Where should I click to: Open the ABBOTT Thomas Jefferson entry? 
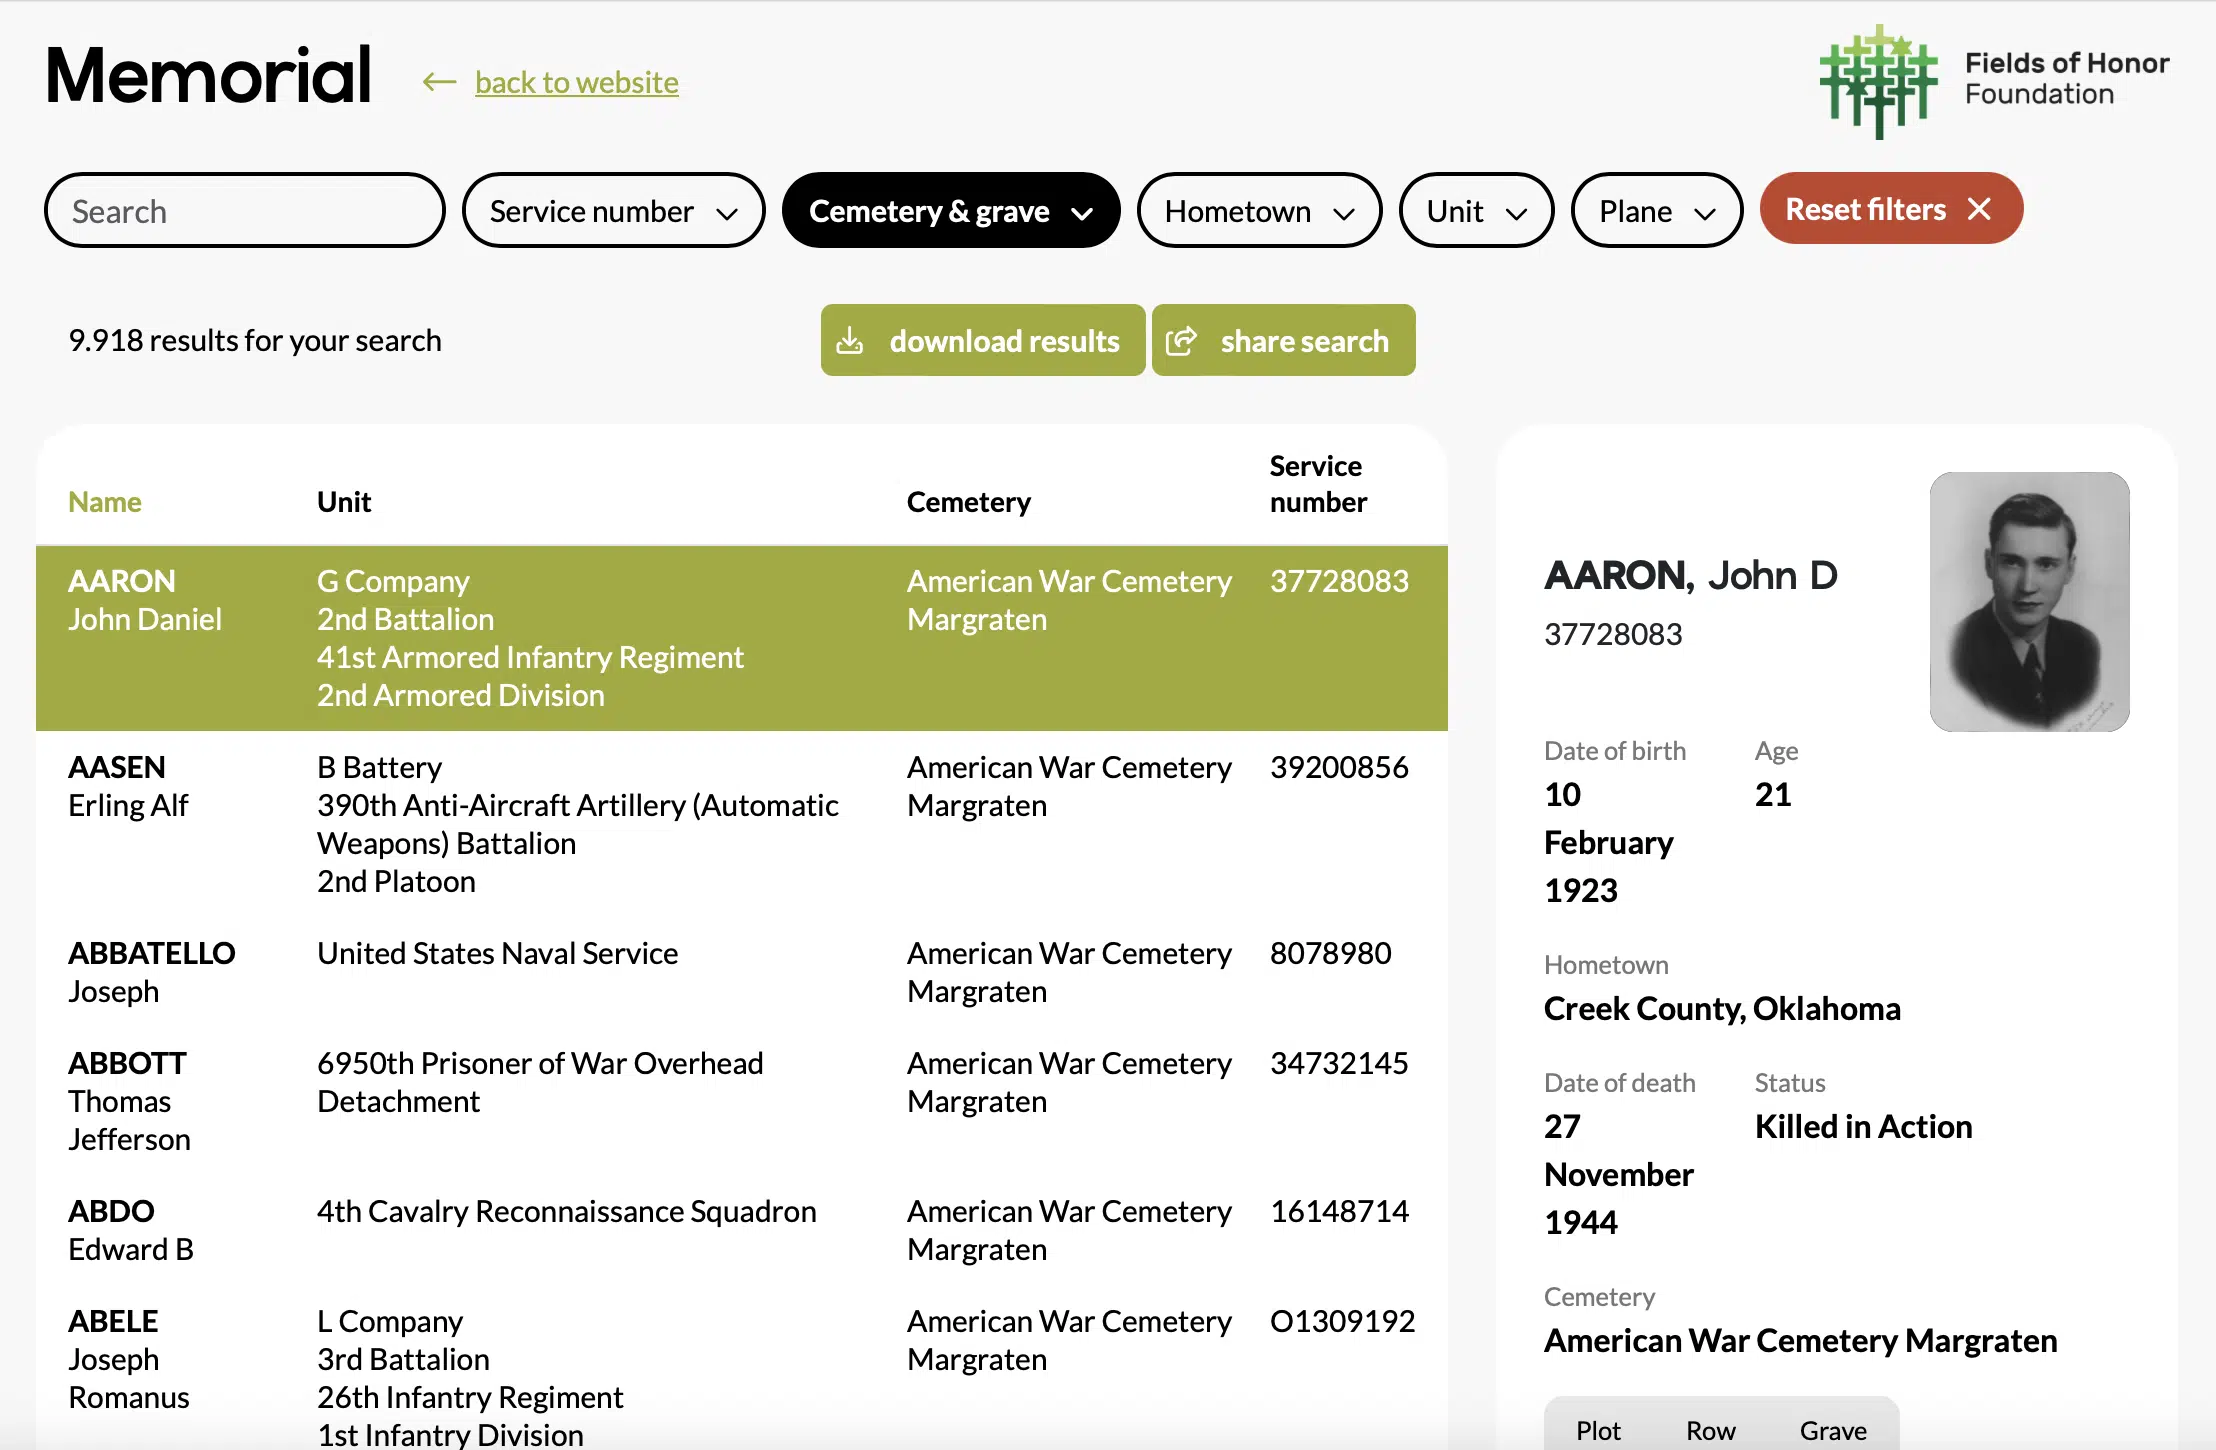(x=740, y=1099)
